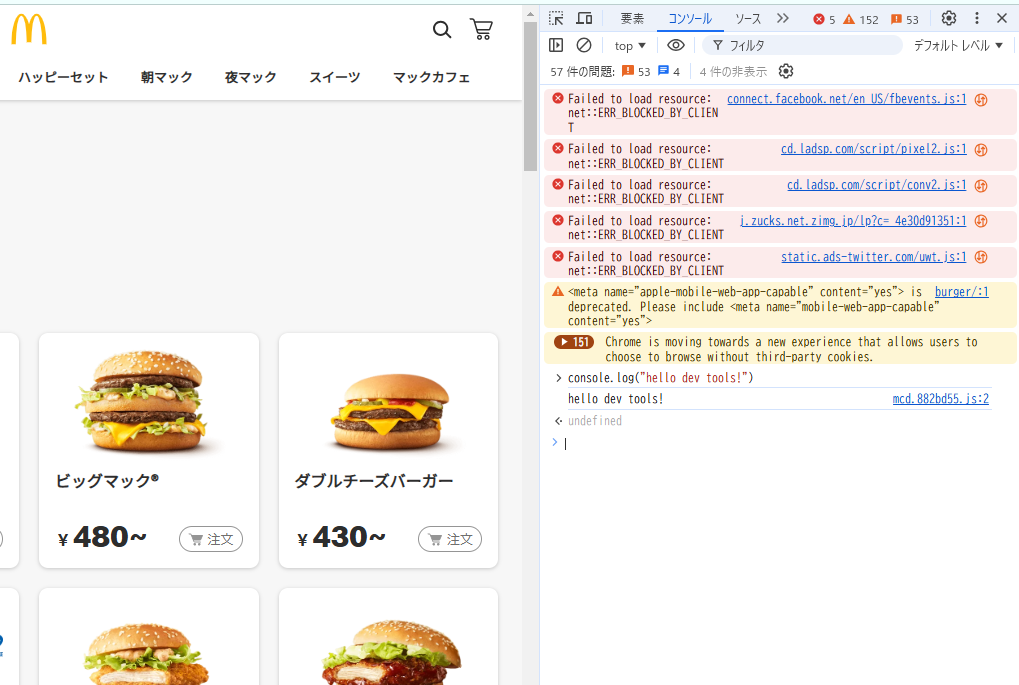
Task: Select the teriyaki chicken burger thumbnail bottom row
Action: 391,652
